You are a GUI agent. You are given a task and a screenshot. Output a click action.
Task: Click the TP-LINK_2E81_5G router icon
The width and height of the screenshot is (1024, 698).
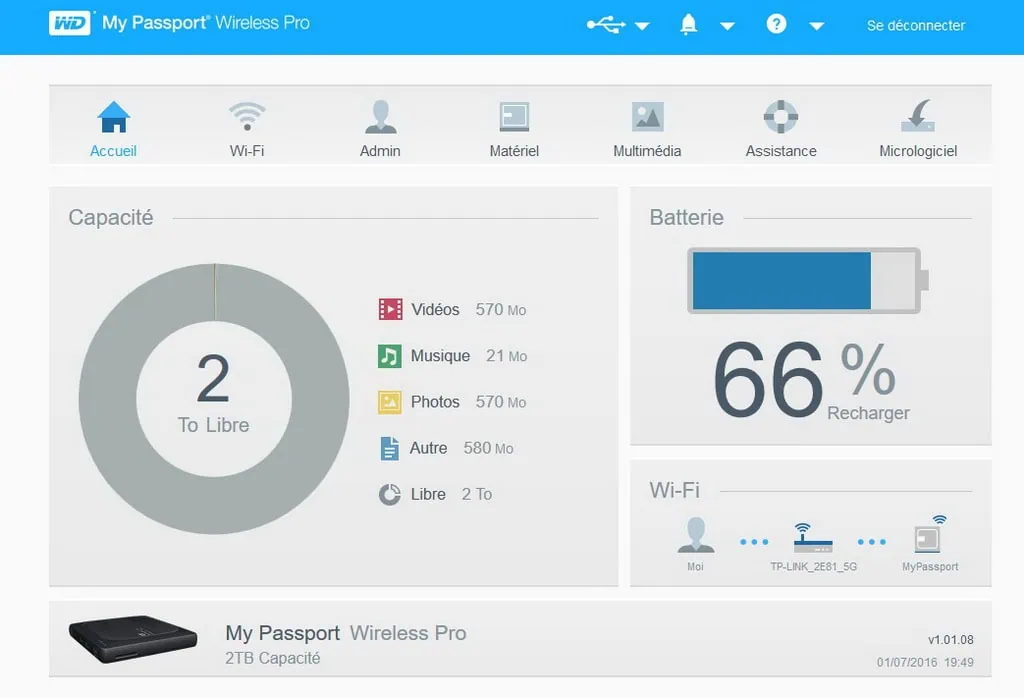coord(812,537)
